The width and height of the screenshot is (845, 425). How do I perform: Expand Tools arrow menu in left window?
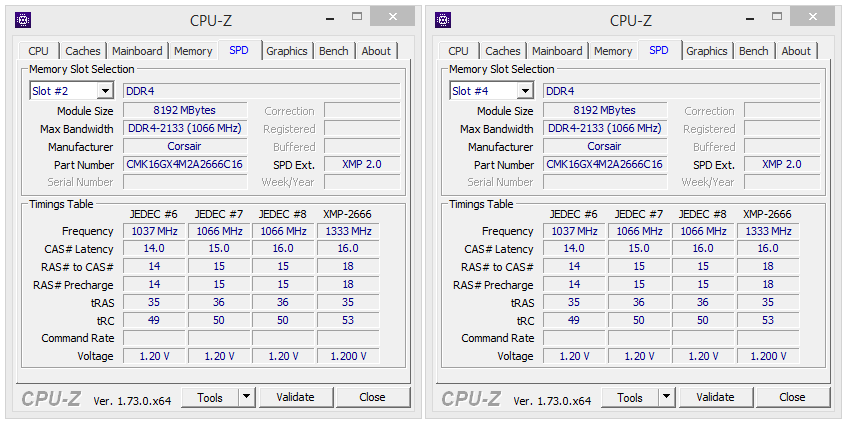246,398
